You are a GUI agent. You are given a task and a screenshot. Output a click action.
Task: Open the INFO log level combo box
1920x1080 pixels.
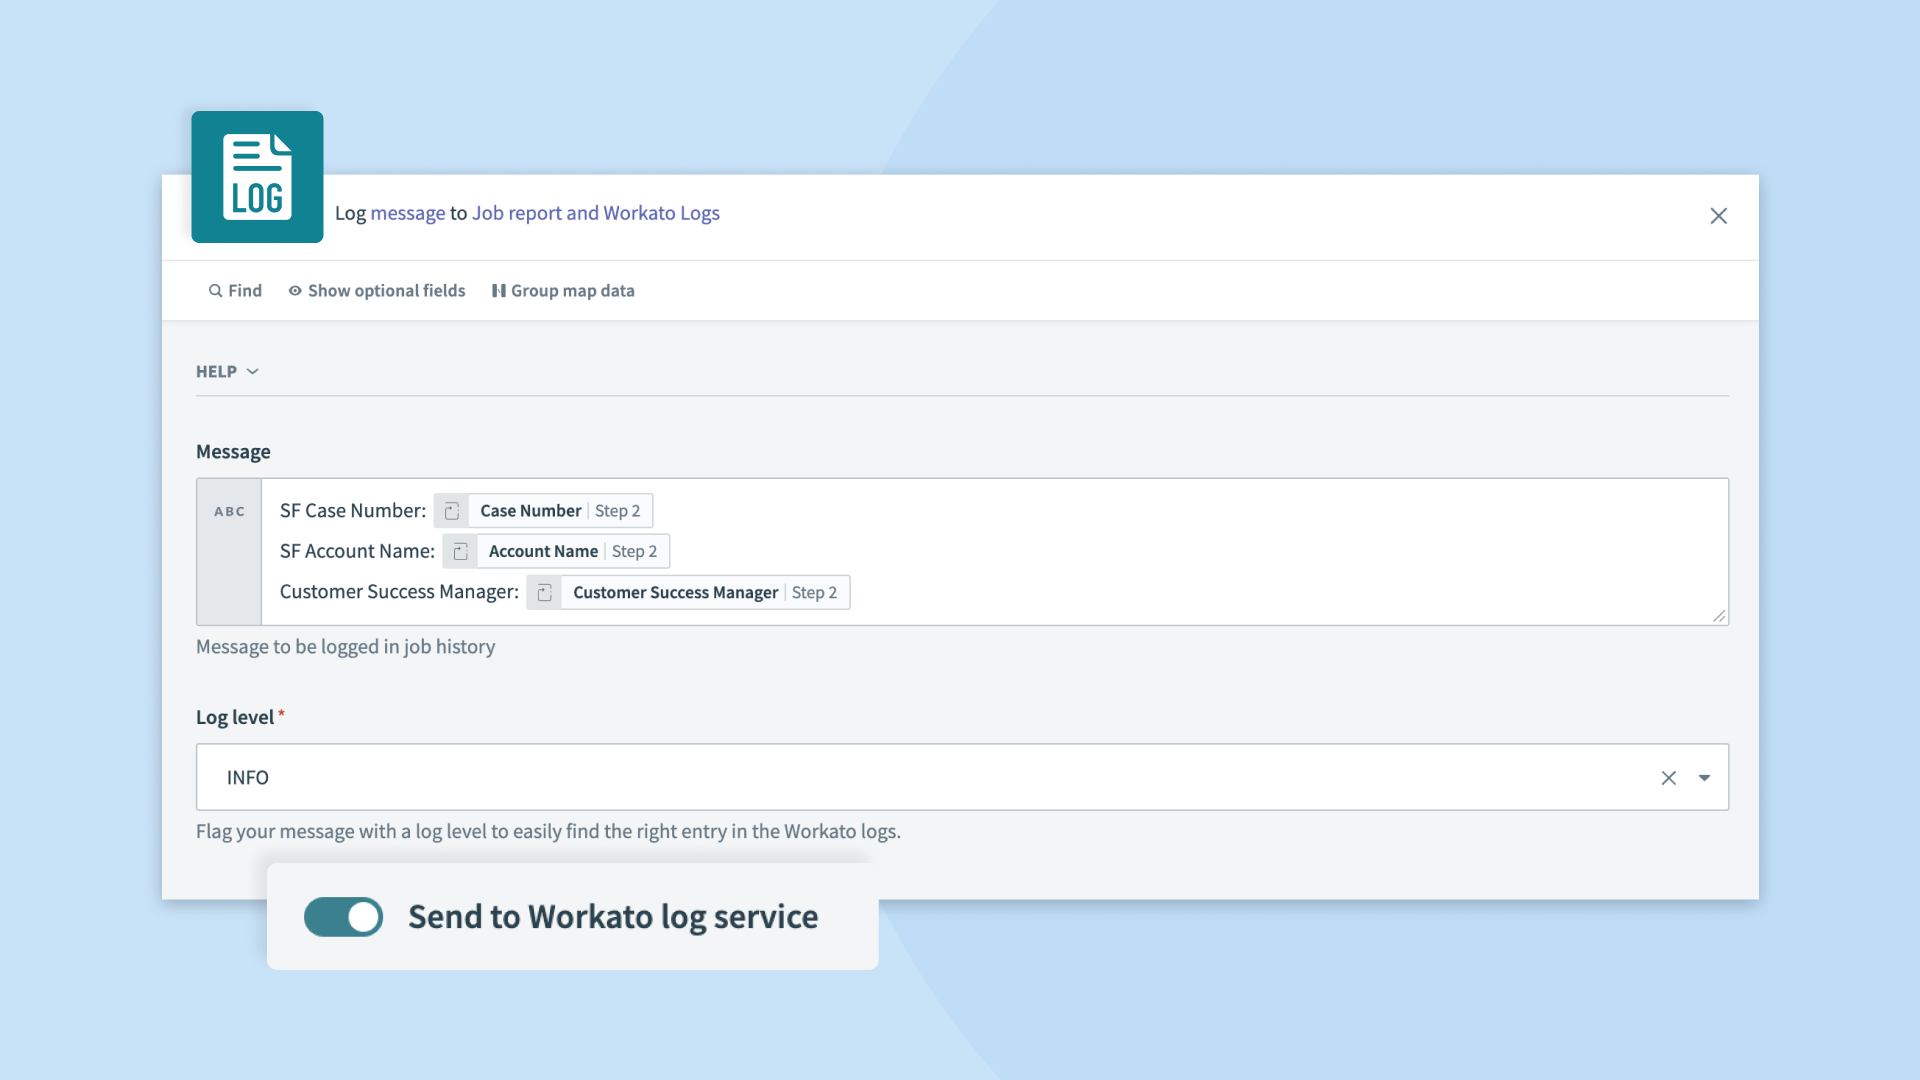(900, 778)
